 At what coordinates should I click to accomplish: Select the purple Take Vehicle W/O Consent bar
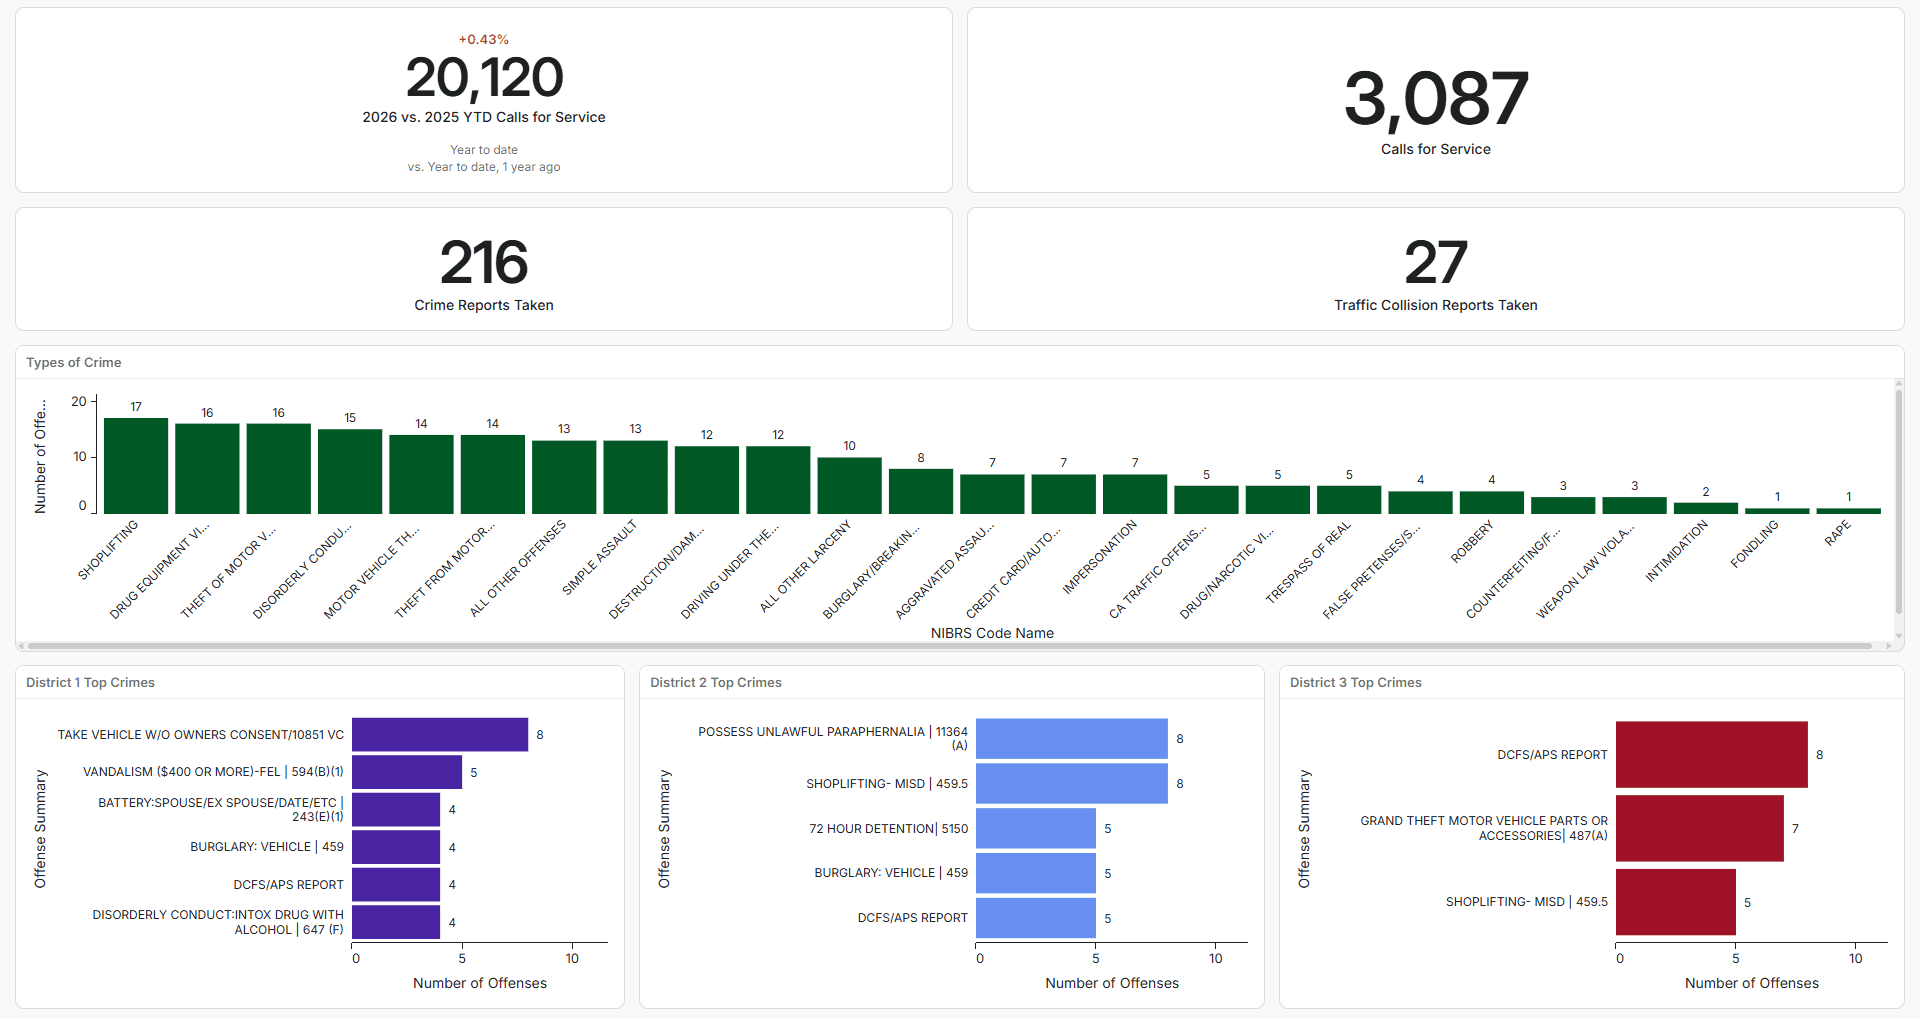440,735
